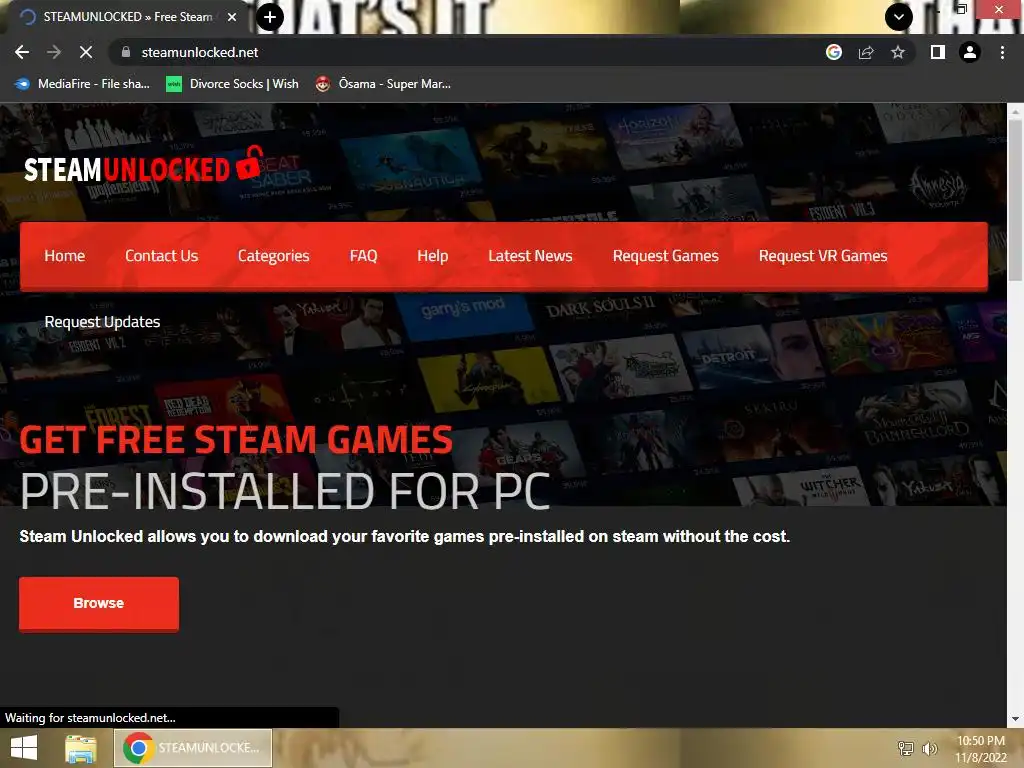The image size is (1024, 768).
Task: Click the page vertical scrollbar thumb
Action: pyautogui.click(x=1015, y=199)
